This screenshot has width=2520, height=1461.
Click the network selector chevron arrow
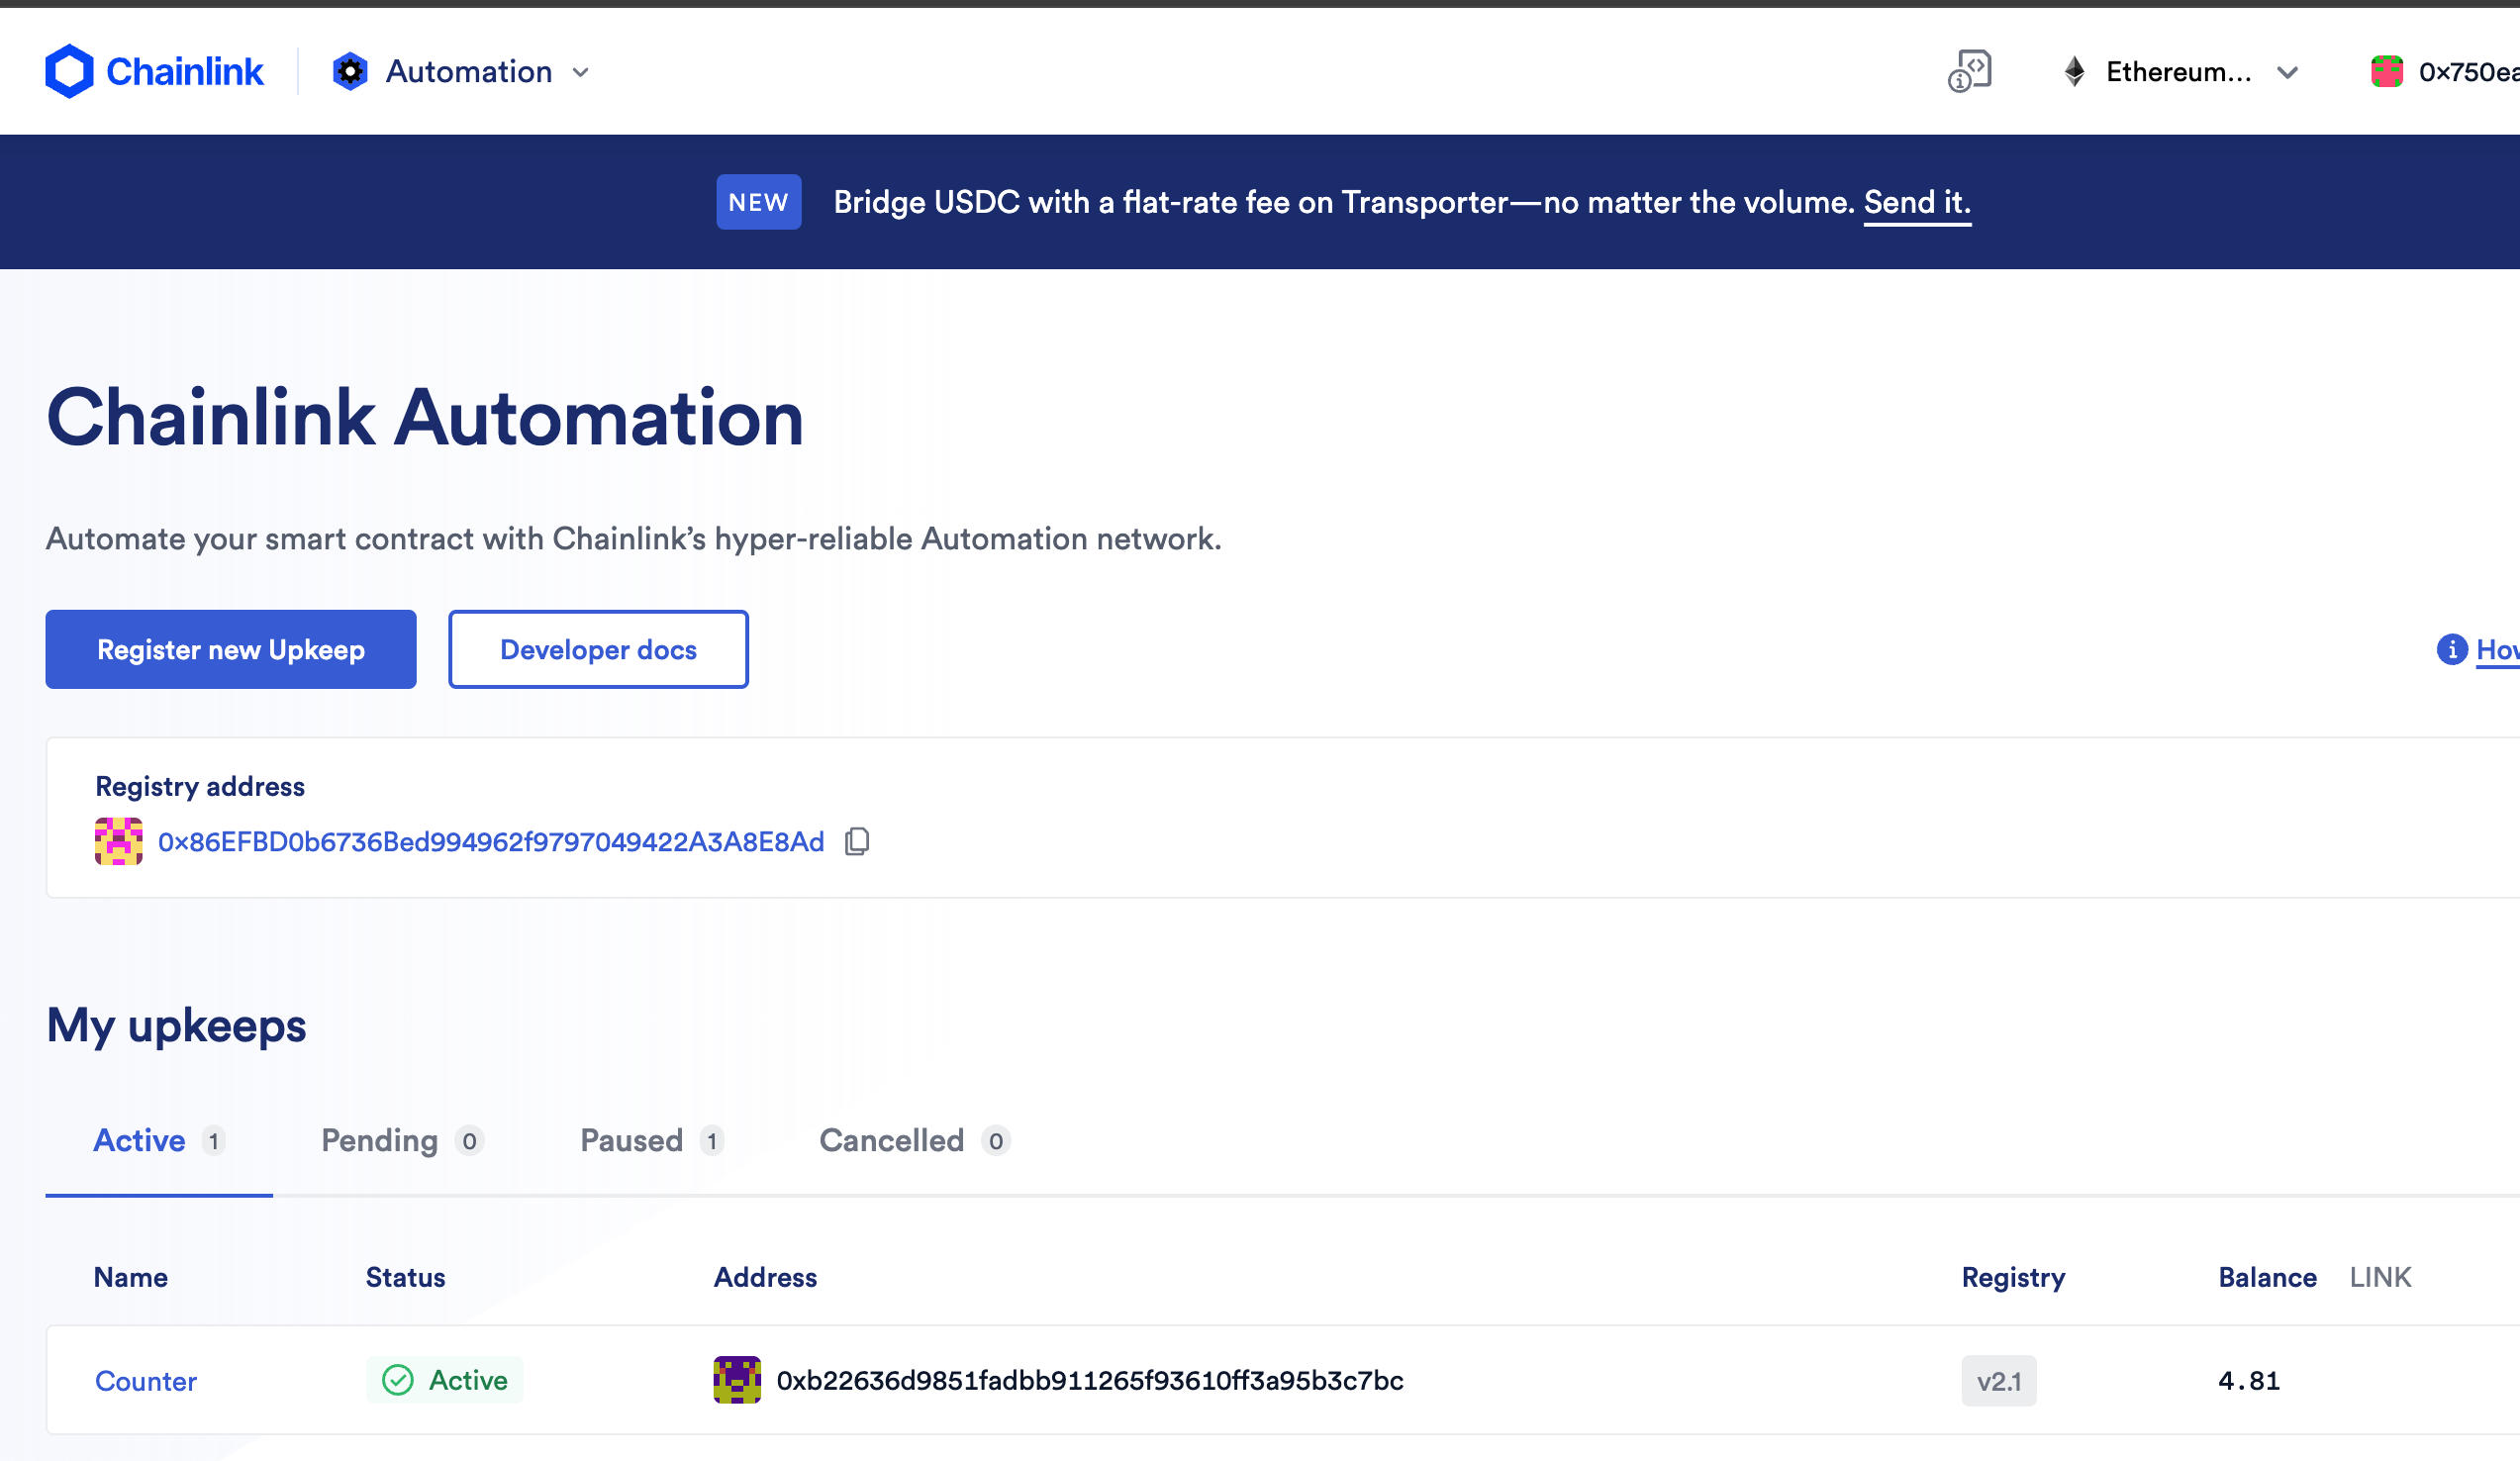click(2288, 72)
